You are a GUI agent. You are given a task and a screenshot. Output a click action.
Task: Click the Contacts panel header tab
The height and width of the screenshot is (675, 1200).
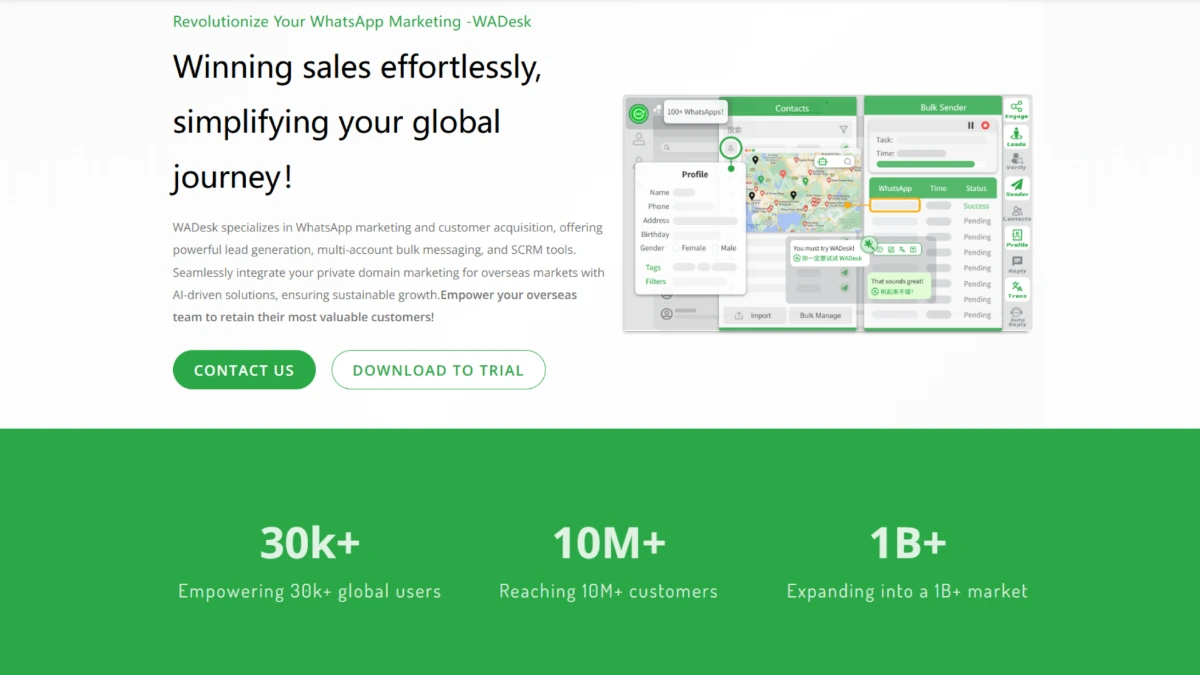coord(788,107)
